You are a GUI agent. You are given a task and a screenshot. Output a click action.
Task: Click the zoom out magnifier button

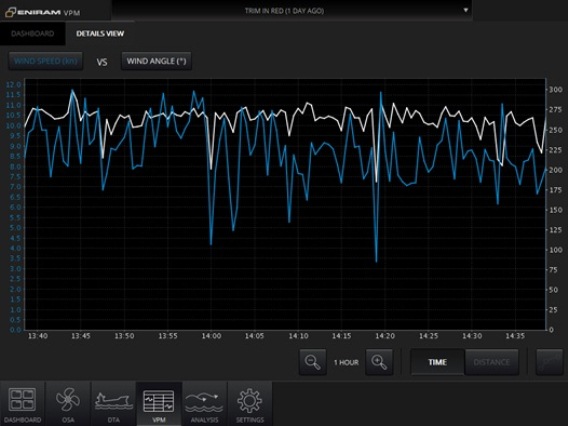[313, 362]
